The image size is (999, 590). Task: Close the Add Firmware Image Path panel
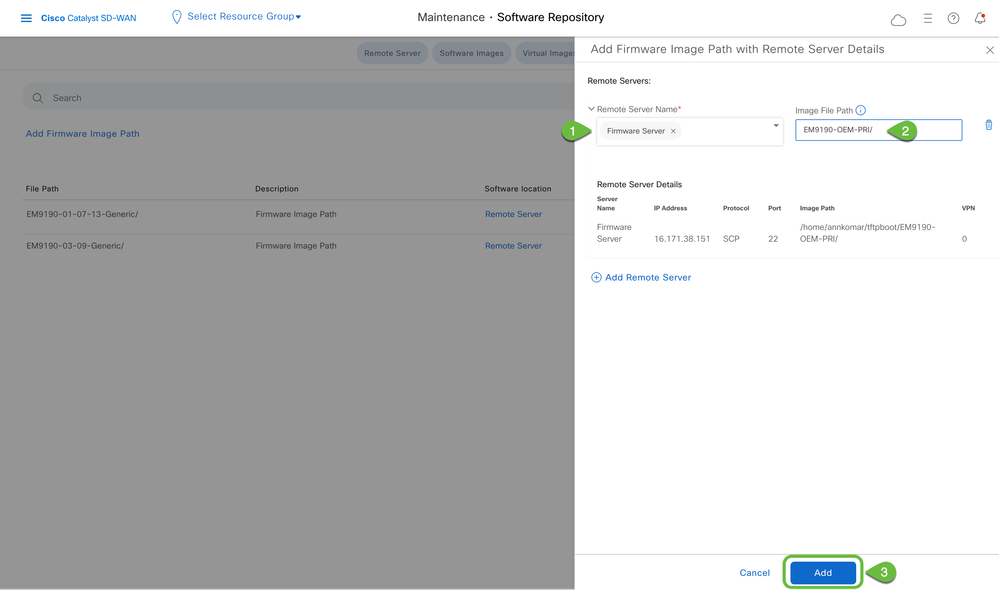[x=989, y=50]
